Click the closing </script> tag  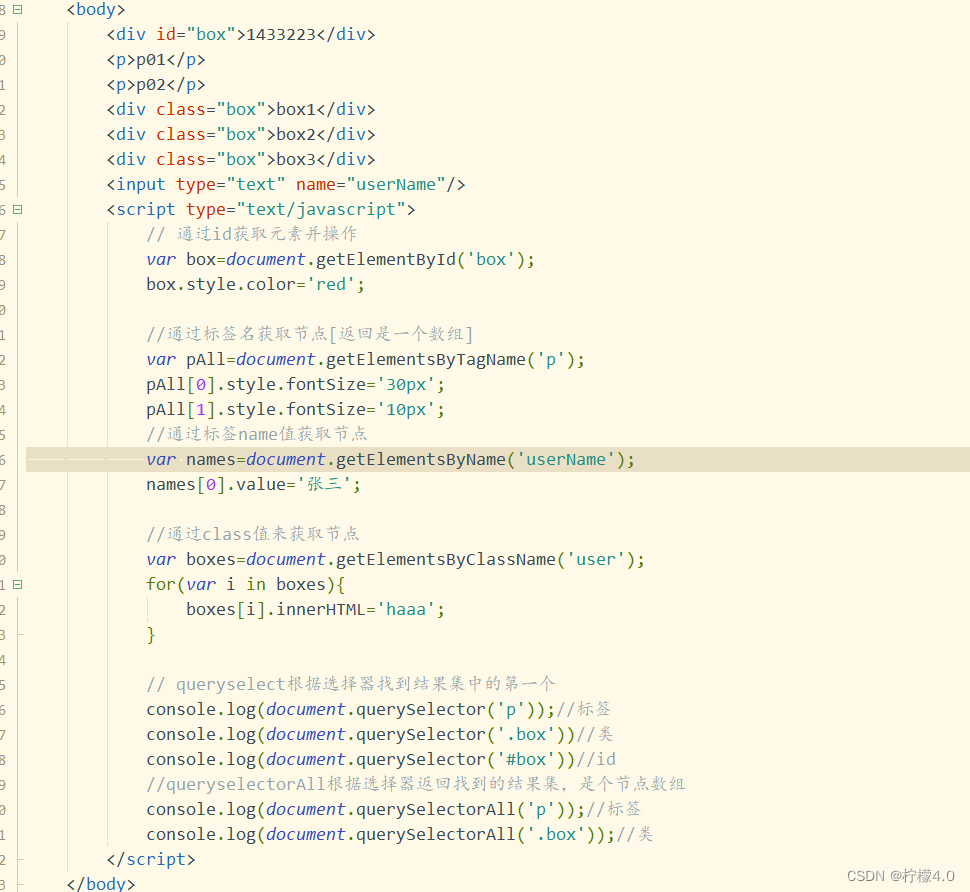click(151, 860)
